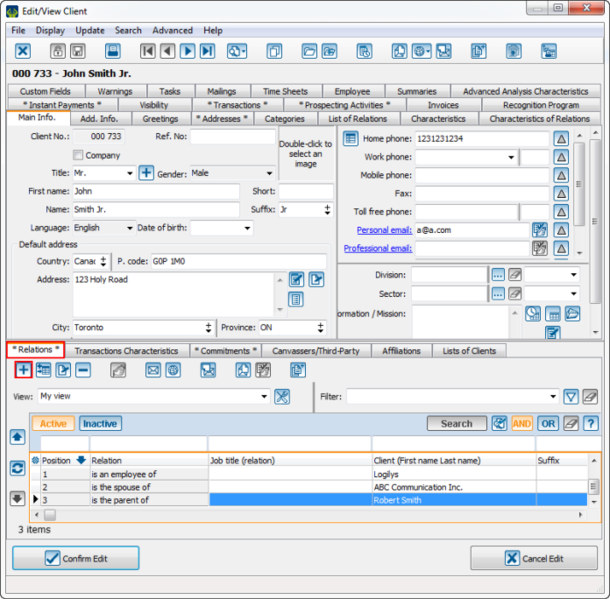Image resolution: width=610 pixels, height=599 pixels.
Task: Open help question-mark icon in search bar
Action: 591,423
